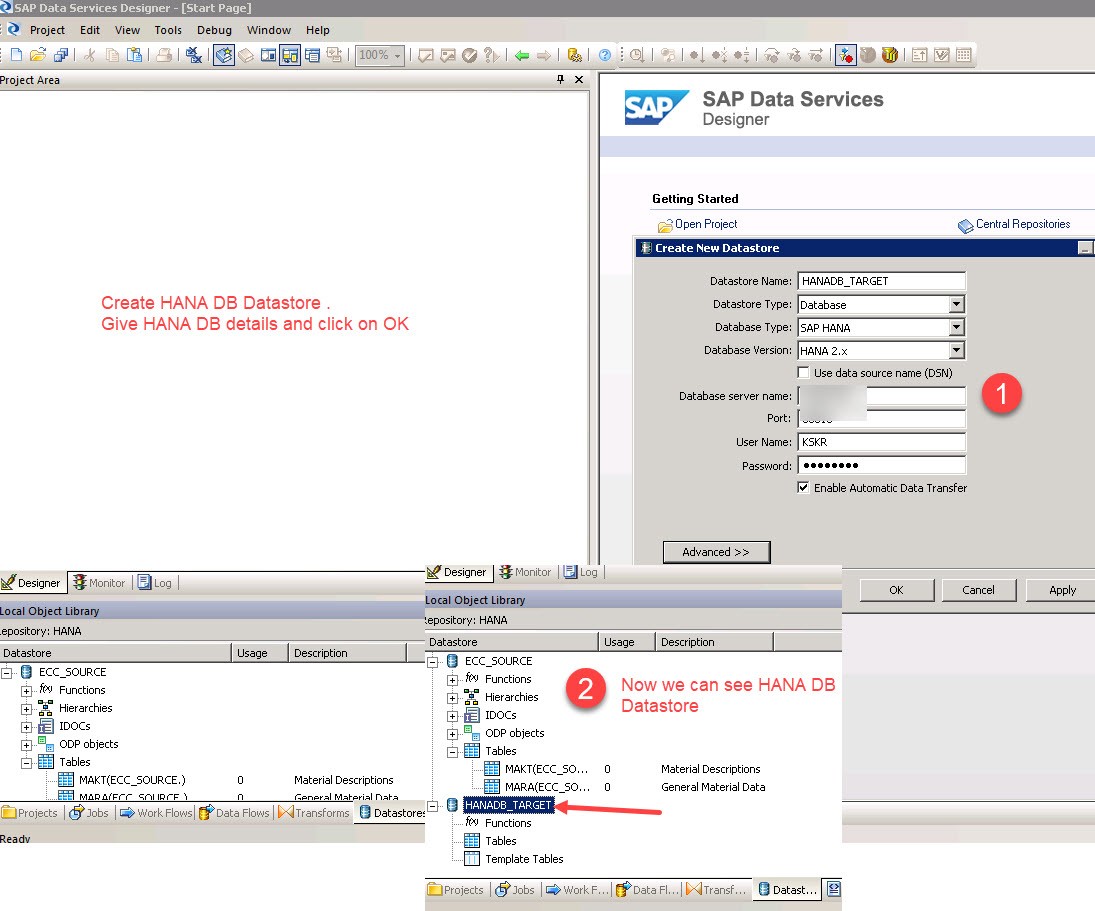
Task: Toggle the filter breakpoint debug icon
Action: (x=845, y=55)
